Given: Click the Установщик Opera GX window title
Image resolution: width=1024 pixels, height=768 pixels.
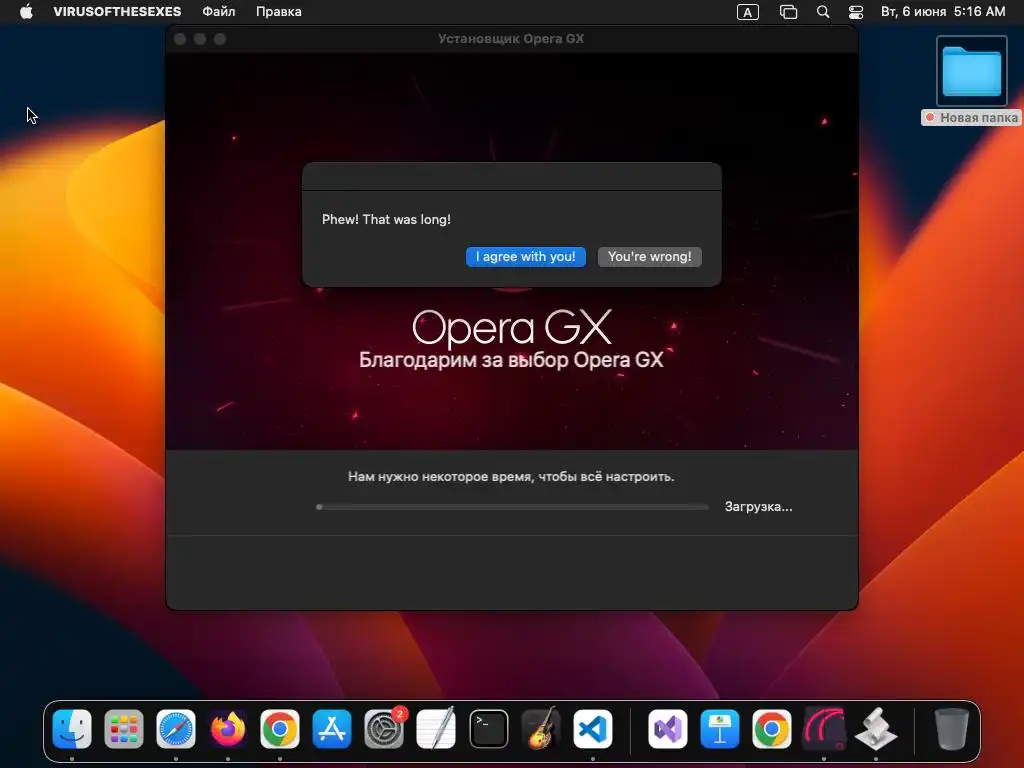Looking at the screenshot, I should [x=511, y=39].
